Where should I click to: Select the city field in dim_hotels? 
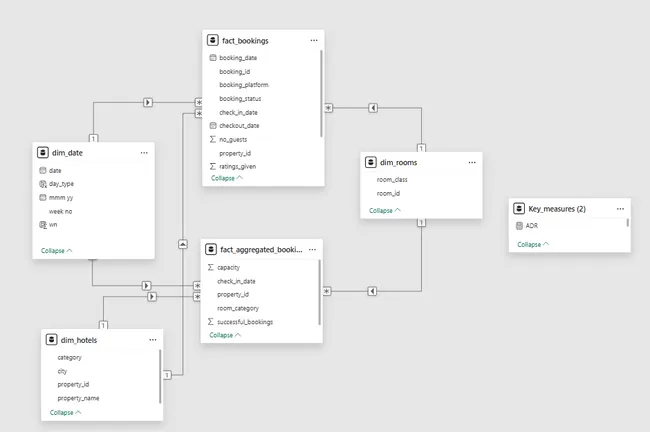62,371
